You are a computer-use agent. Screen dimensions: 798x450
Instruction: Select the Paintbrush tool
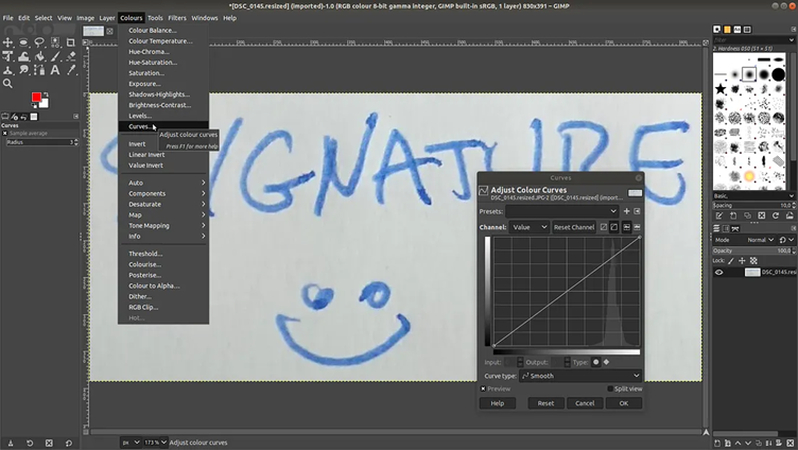click(55, 56)
